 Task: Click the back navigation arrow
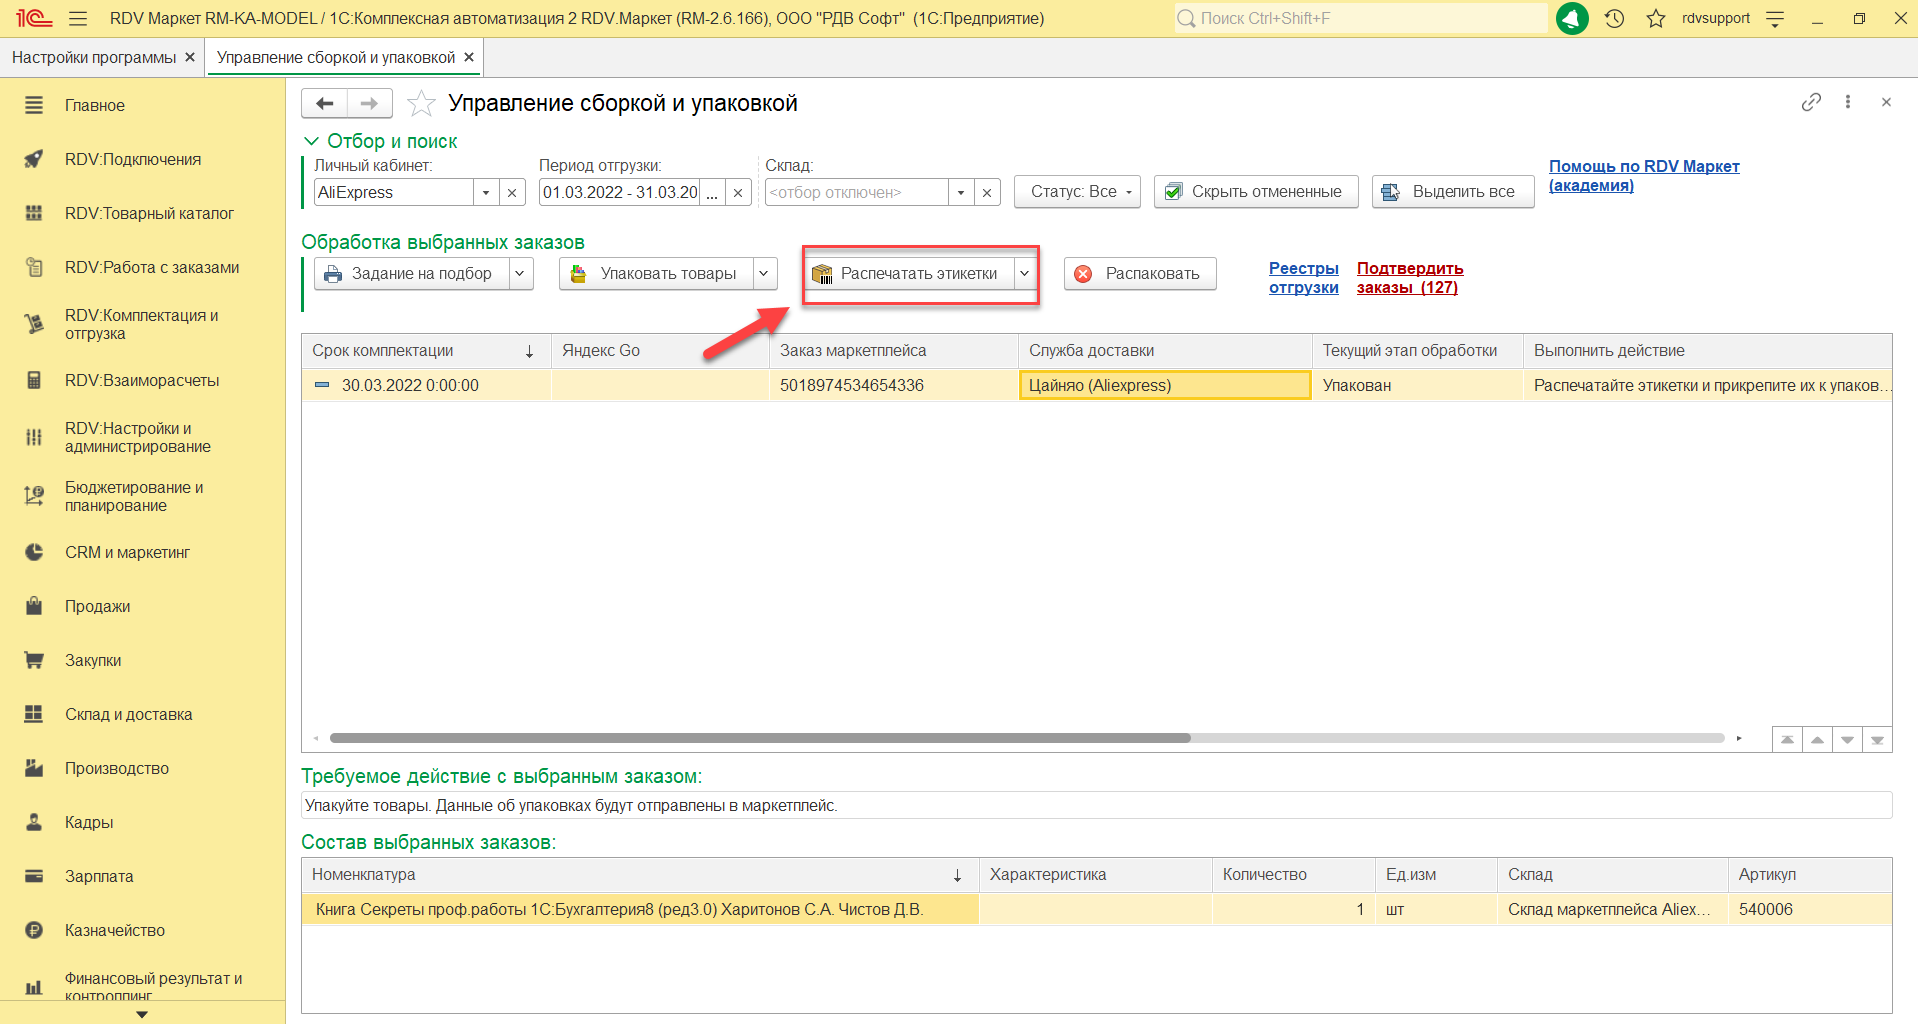pos(324,103)
